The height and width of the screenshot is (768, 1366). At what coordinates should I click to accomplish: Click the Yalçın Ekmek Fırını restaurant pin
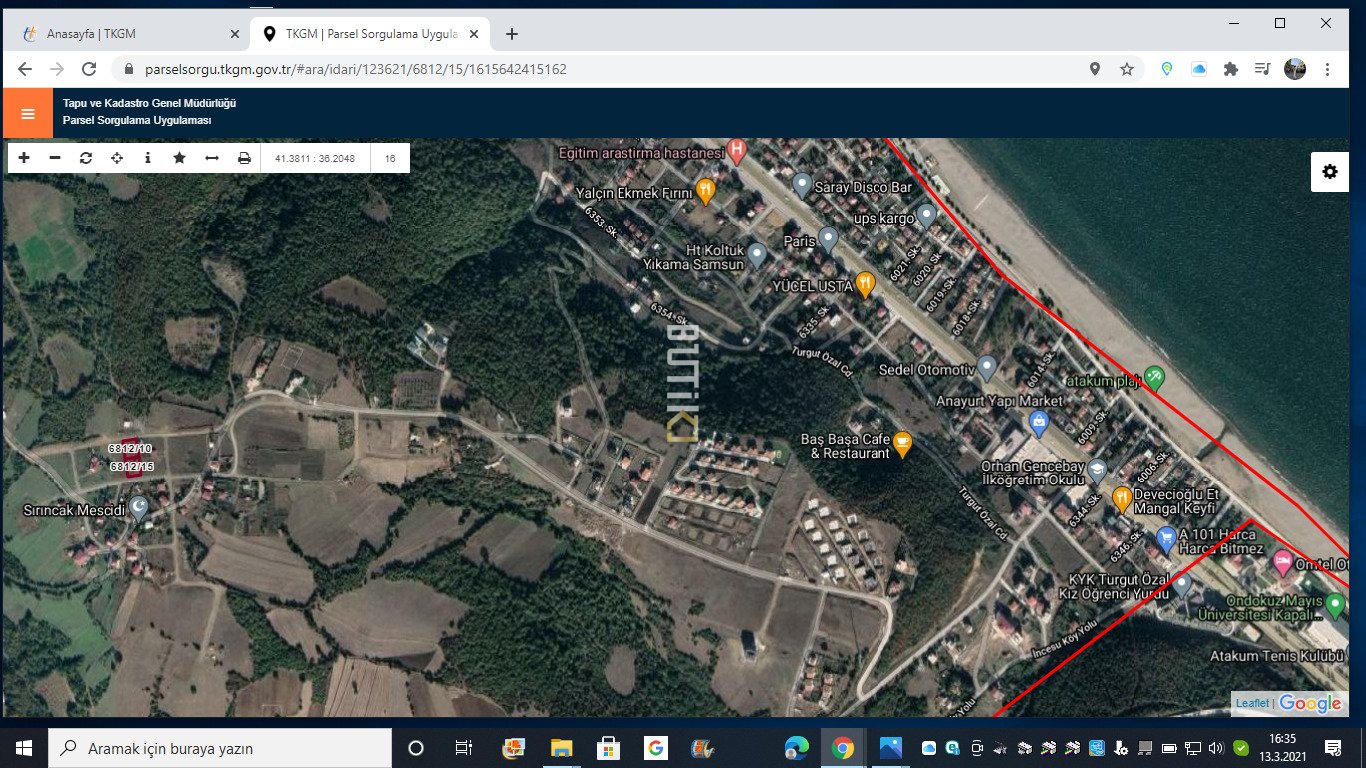point(706,191)
